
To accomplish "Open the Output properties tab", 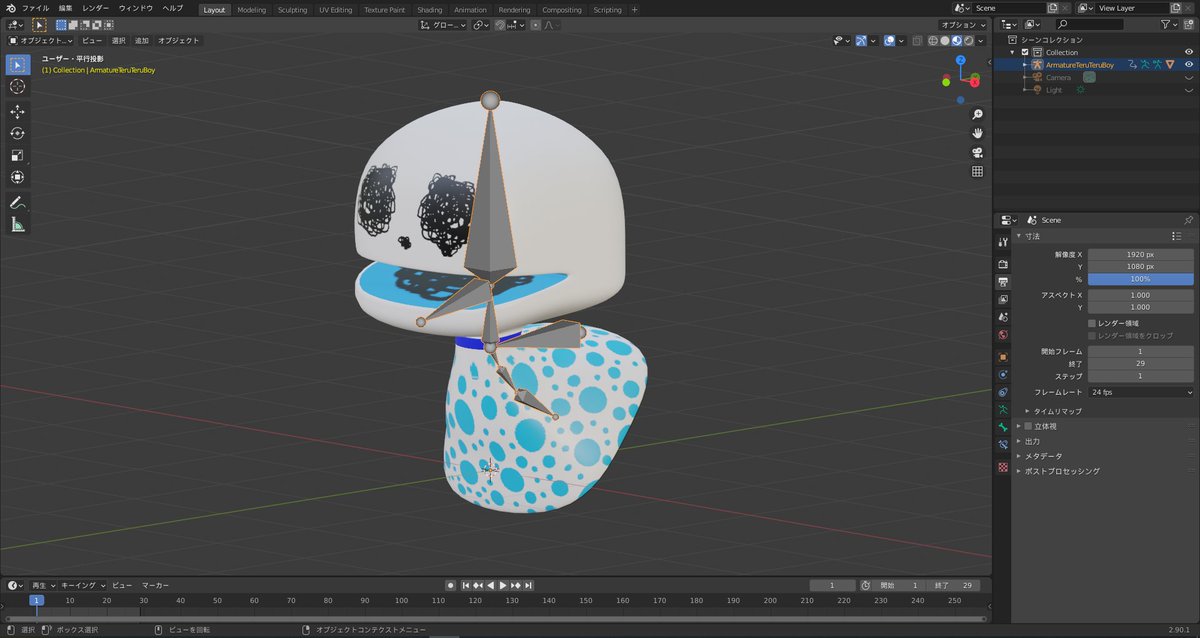I will point(1003,282).
